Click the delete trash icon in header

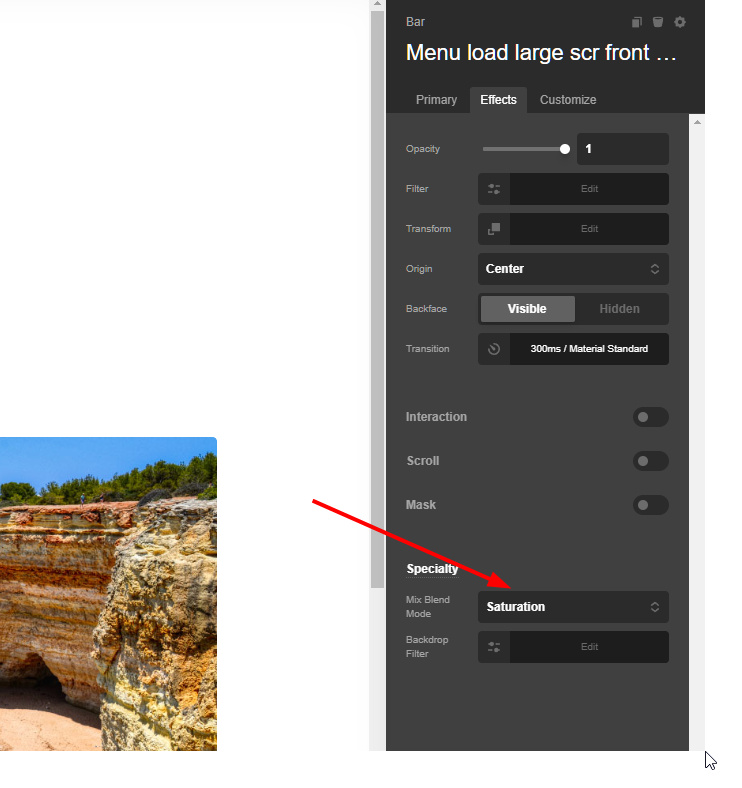point(658,22)
